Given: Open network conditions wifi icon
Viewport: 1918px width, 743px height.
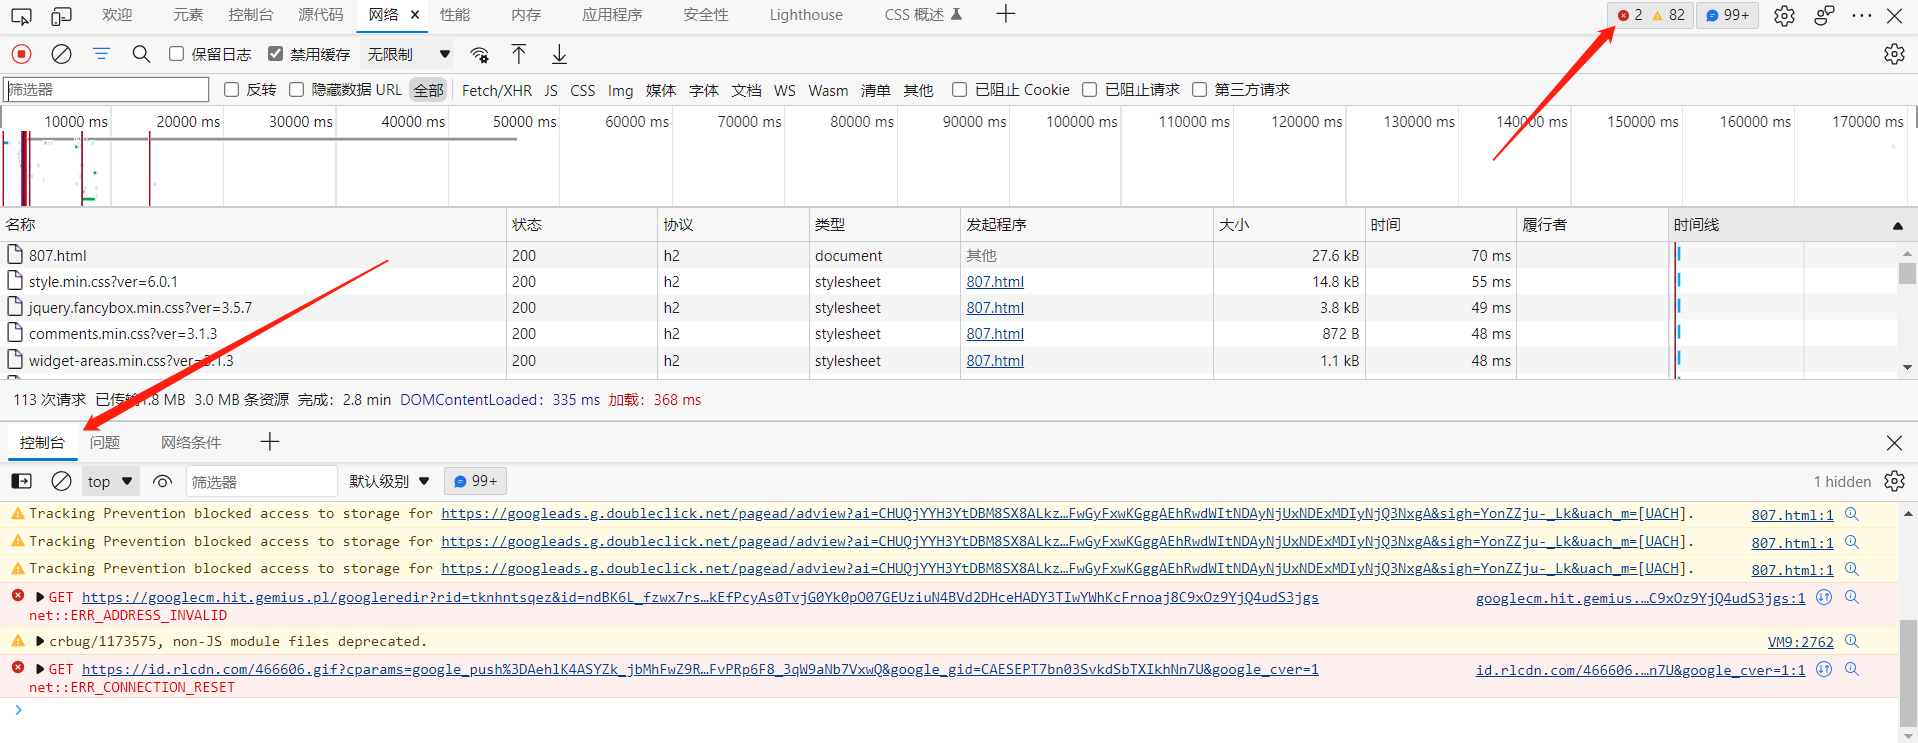Looking at the screenshot, I should (480, 54).
